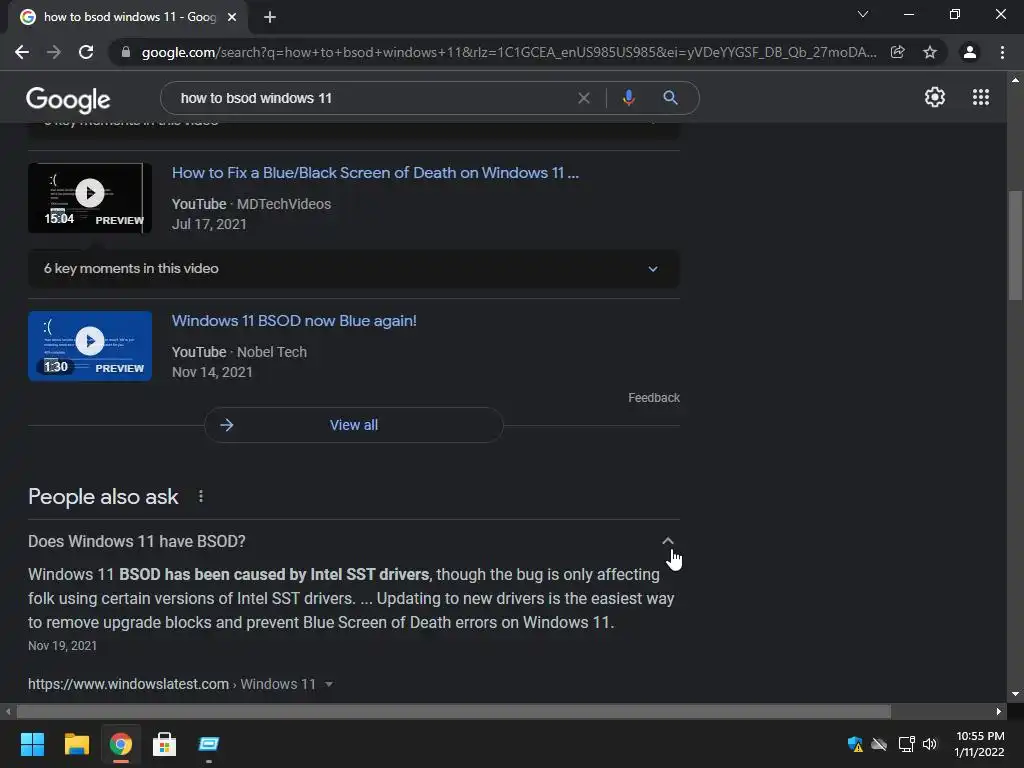Click the vertical scrollbar up arrow

pyautogui.click(x=1015, y=80)
